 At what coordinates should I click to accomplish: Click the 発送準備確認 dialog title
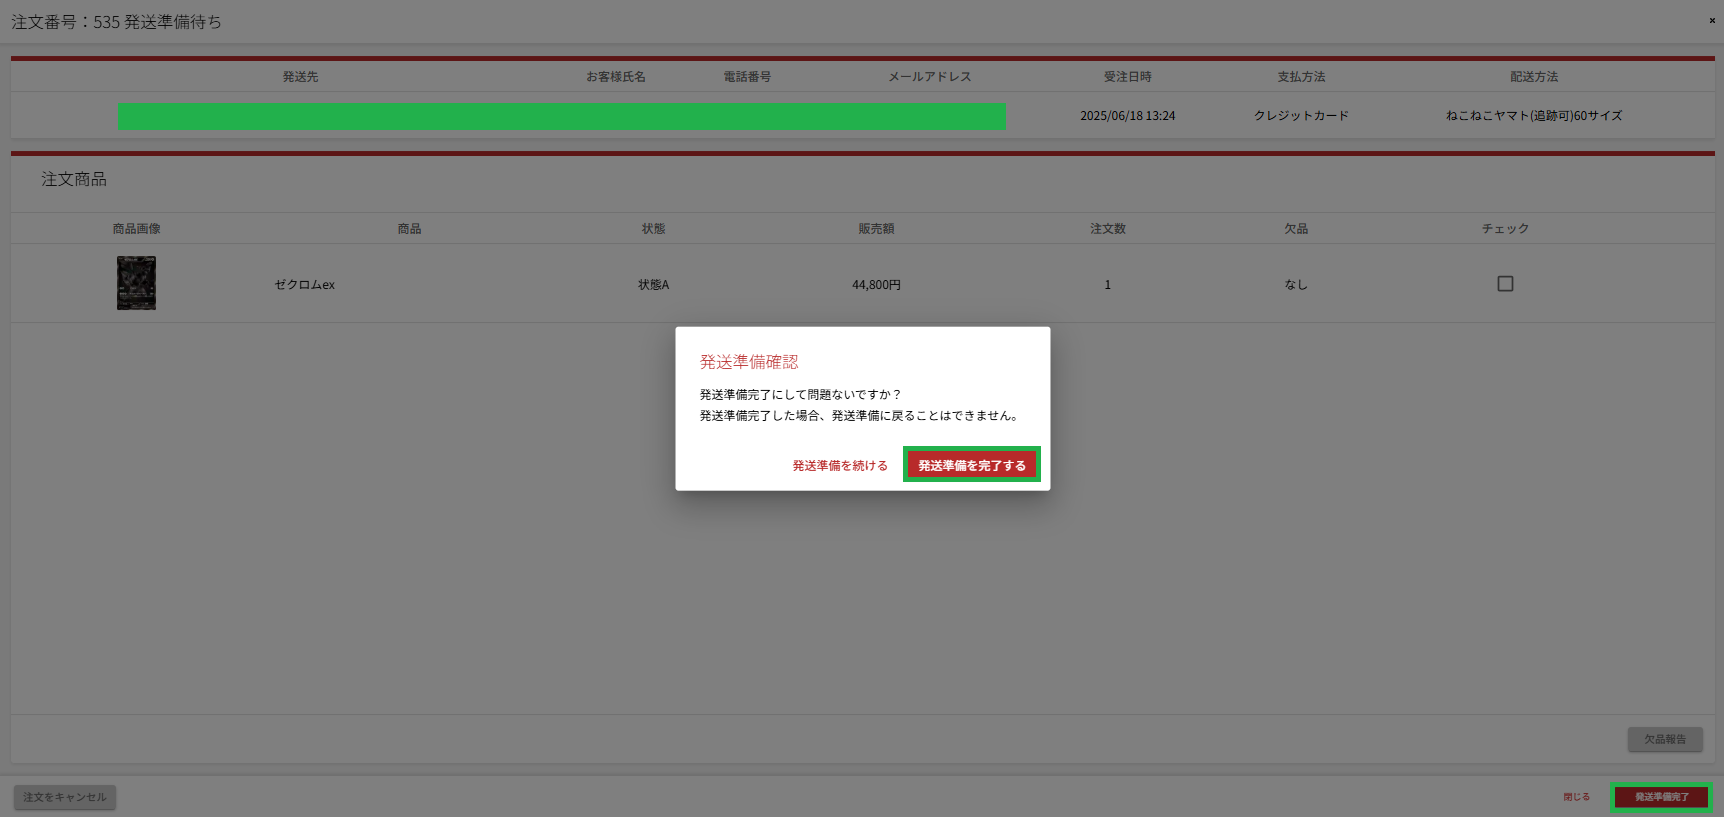pyautogui.click(x=748, y=362)
